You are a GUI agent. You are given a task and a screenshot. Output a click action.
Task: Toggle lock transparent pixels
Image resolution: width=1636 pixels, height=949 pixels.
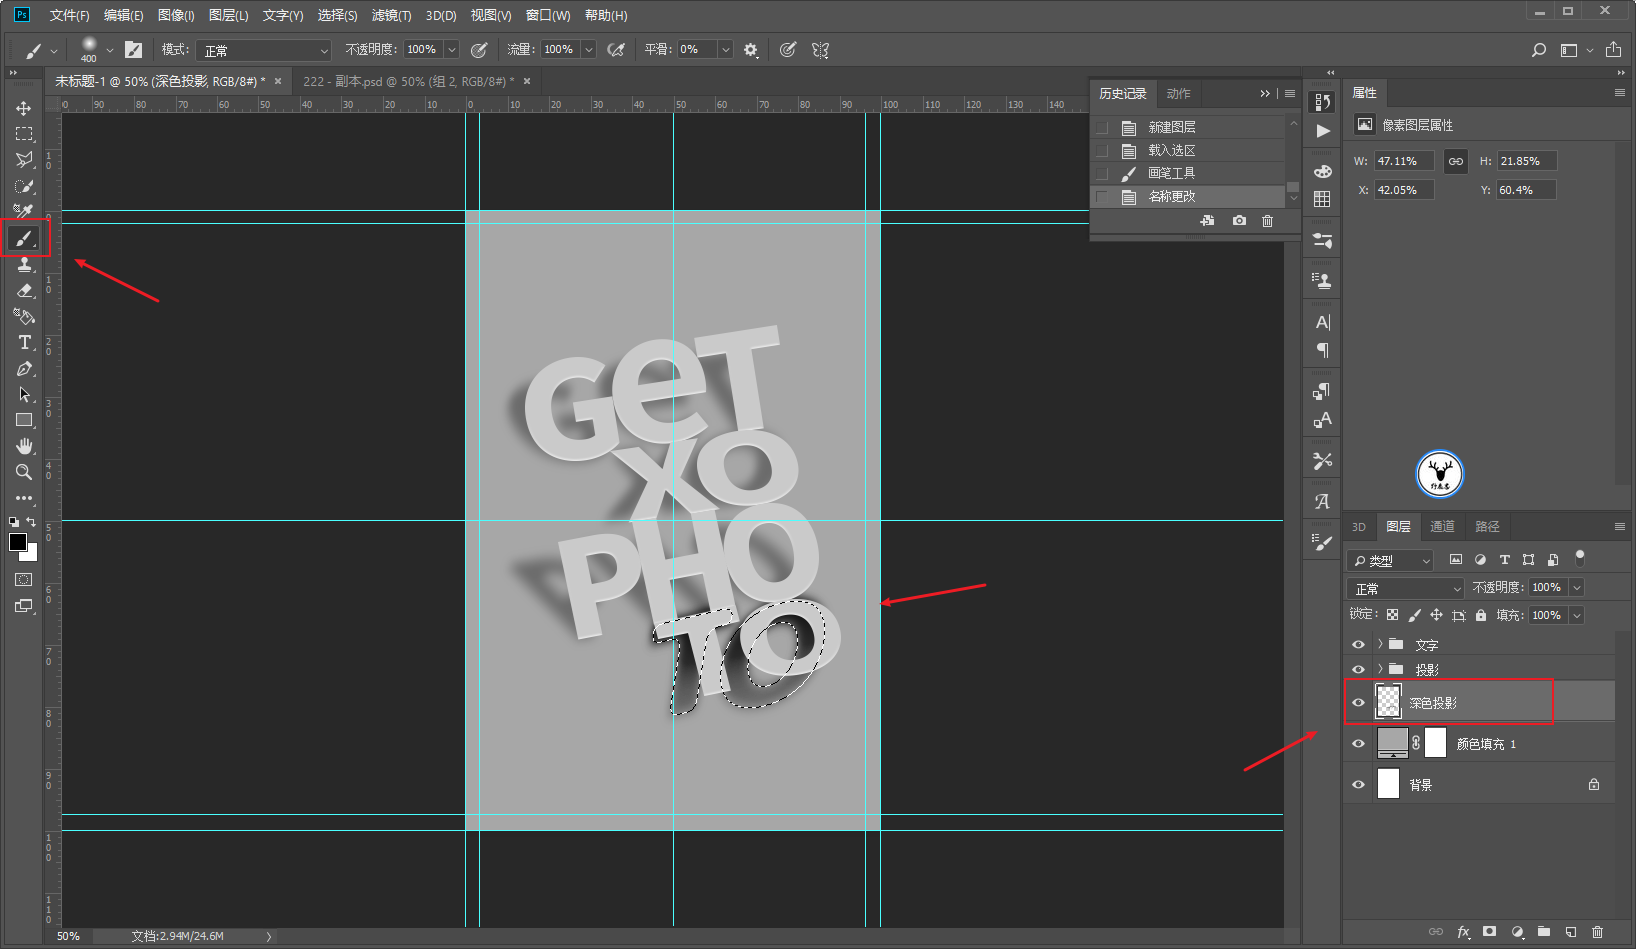click(1392, 615)
